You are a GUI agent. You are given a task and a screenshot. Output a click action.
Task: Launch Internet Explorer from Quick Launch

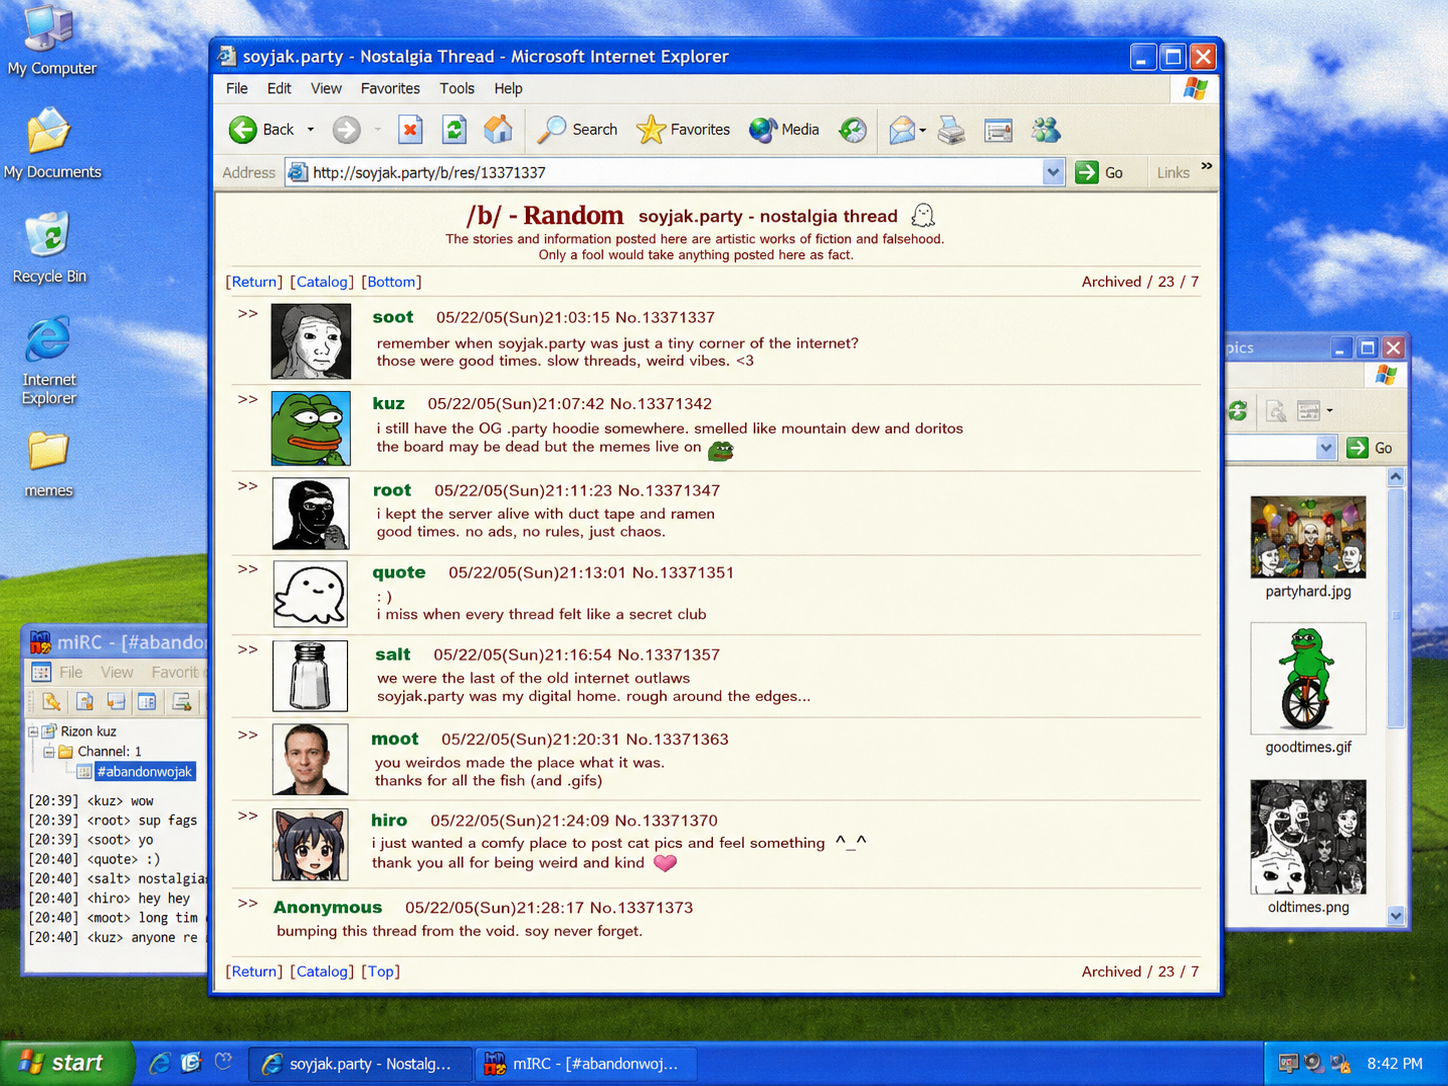159,1063
